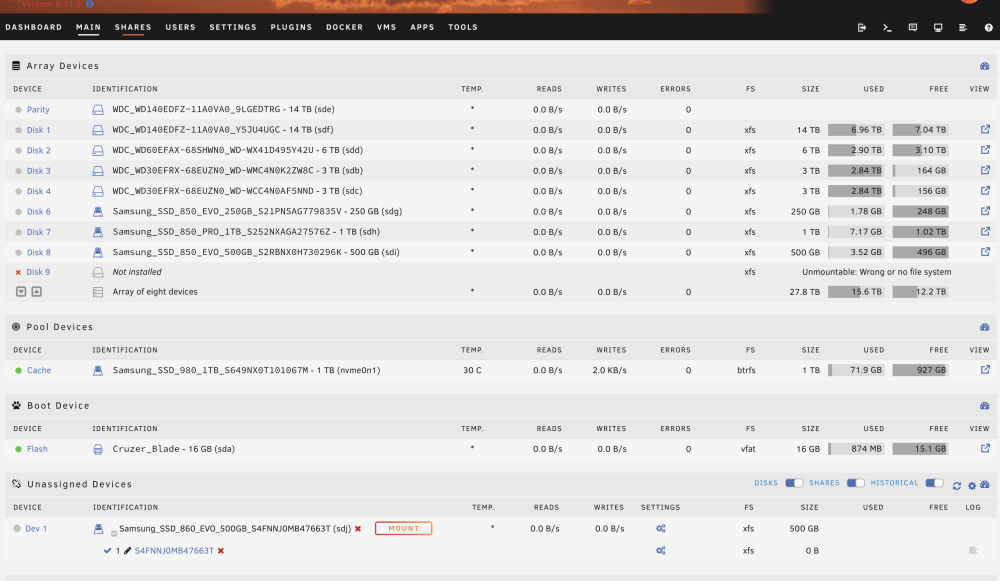Open the Dev 1 device link
The height and width of the screenshot is (581, 1000).
tap(36, 529)
